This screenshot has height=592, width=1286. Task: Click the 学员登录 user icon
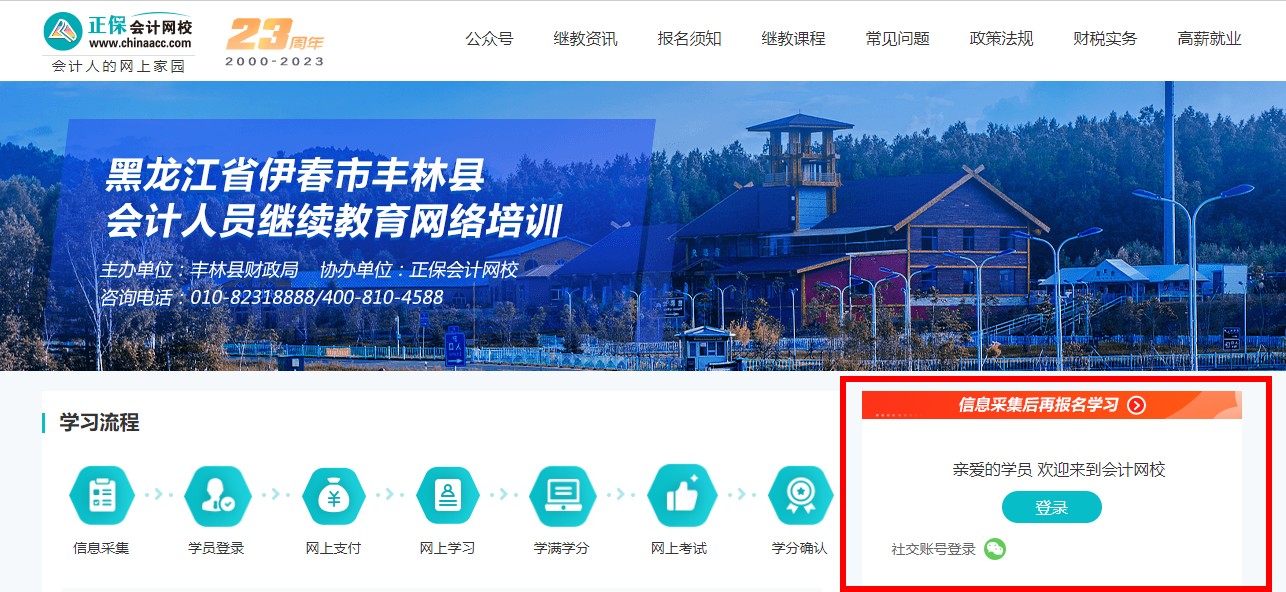point(215,496)
